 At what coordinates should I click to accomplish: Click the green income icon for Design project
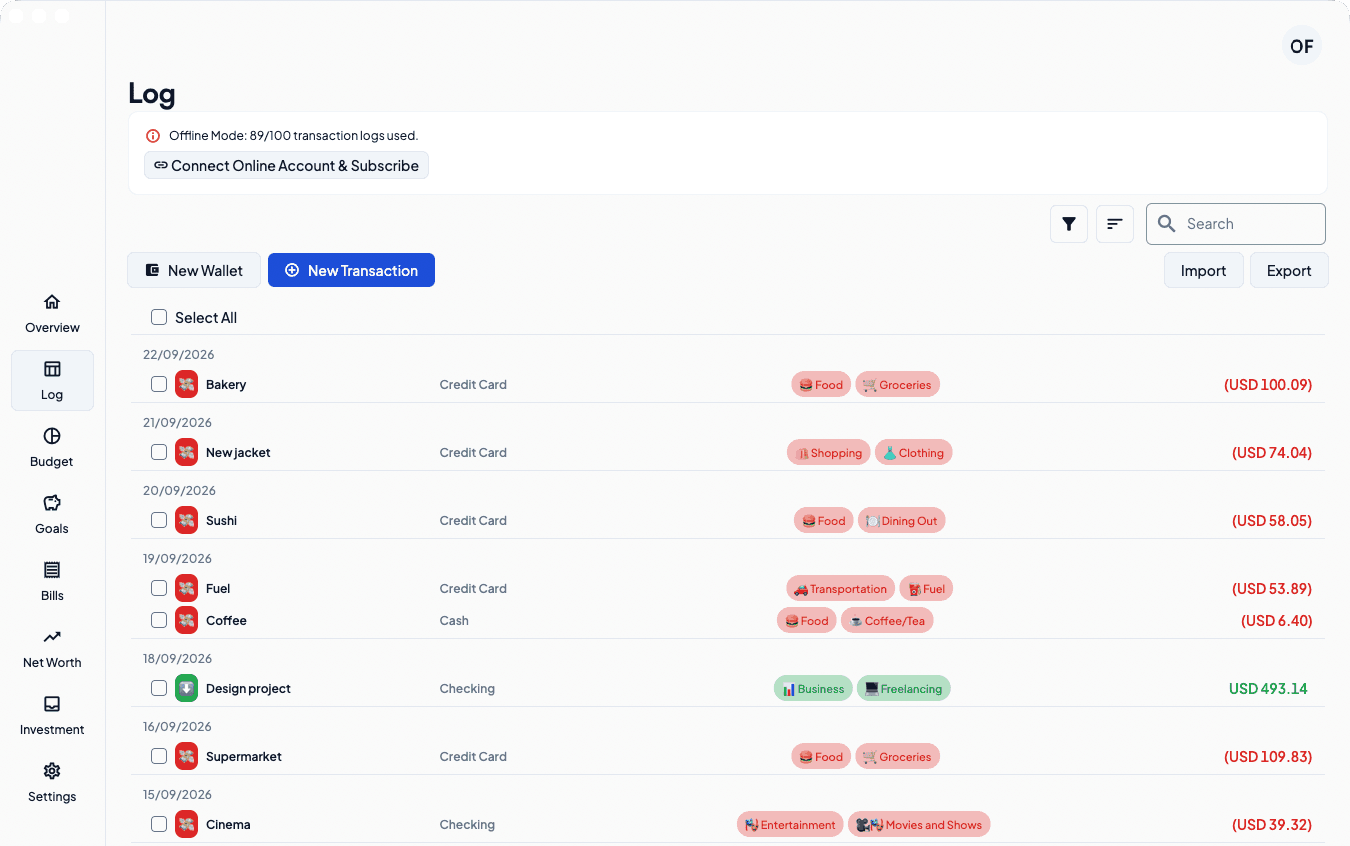tap(186, 688)
